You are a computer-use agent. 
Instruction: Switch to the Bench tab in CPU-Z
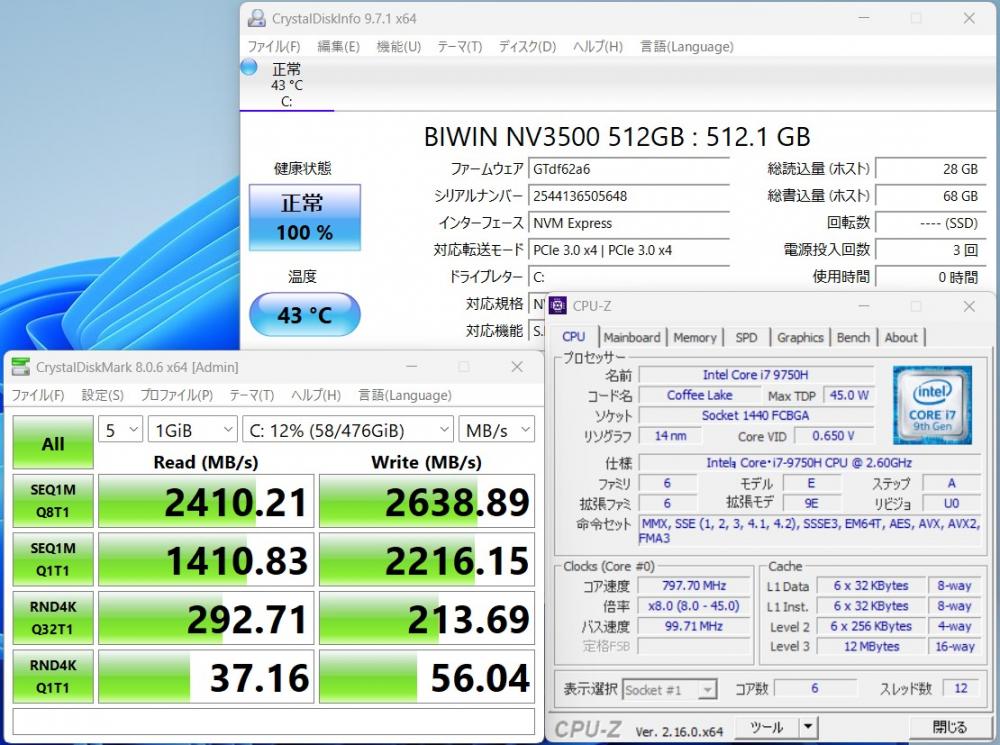tap(853, 338)
